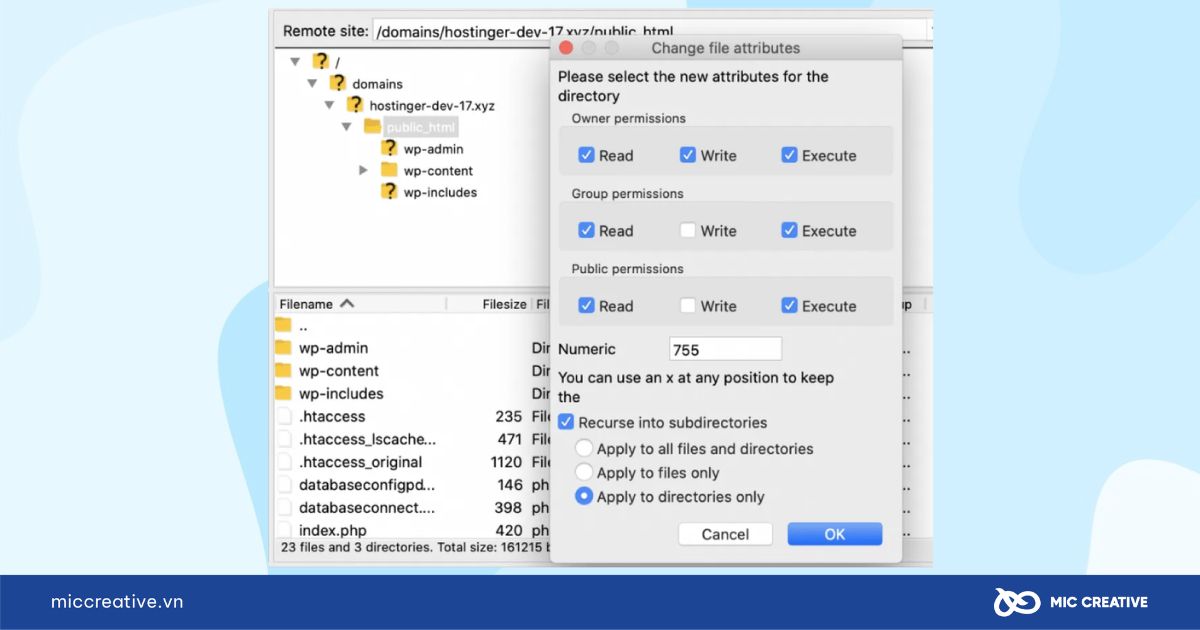This screenshot has width=1200, height=630.
Task: Select the .htaccess_lscache... file name
Action: pyautogui.click(x=367, y=439)
